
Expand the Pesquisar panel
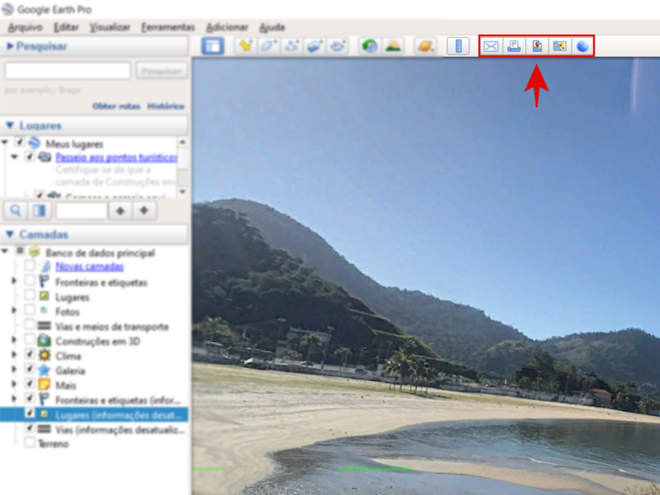tap(10, 46)
